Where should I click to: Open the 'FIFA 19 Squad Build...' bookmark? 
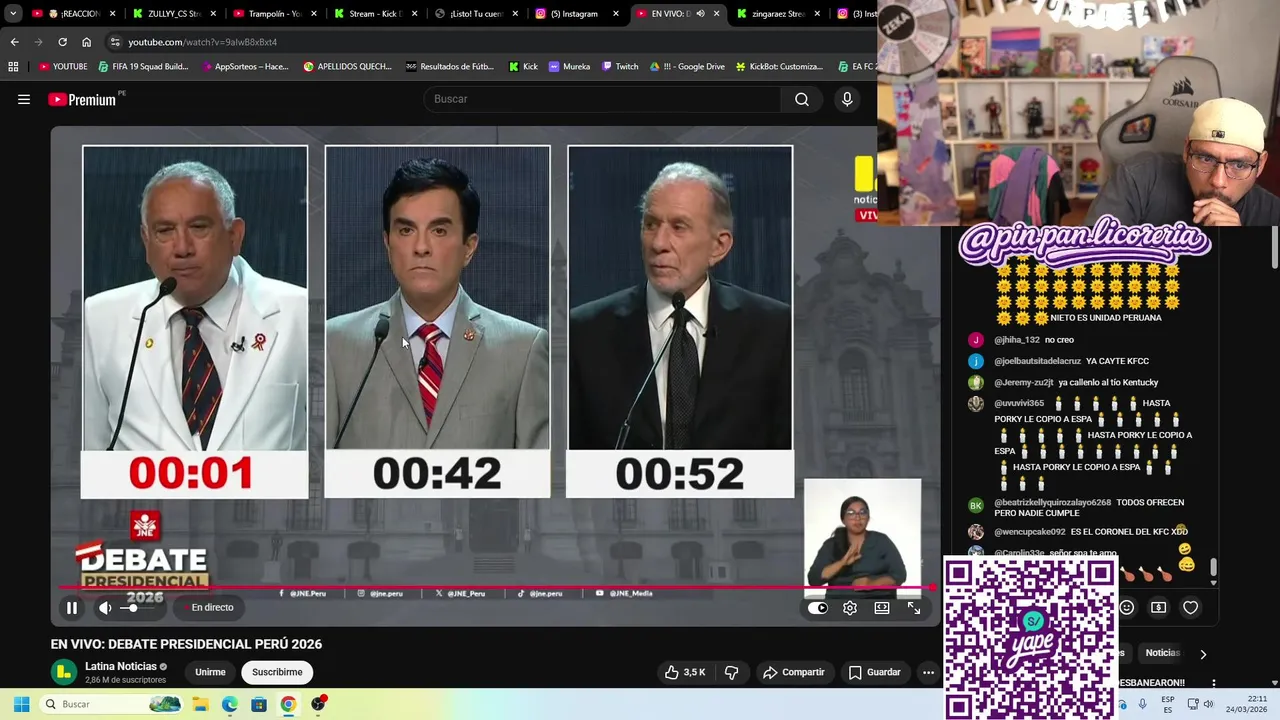[x=143, y=67]
